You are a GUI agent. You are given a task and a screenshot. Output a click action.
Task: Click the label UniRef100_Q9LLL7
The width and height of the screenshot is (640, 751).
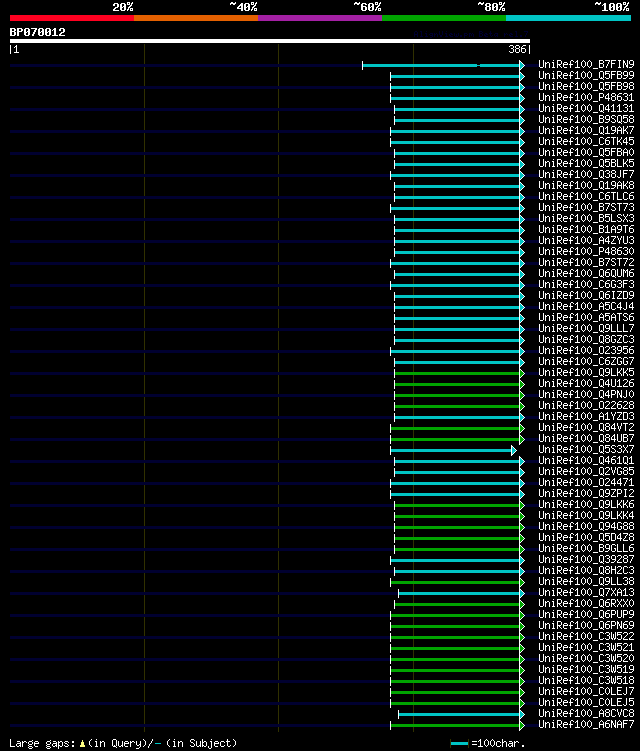(586, 329)
